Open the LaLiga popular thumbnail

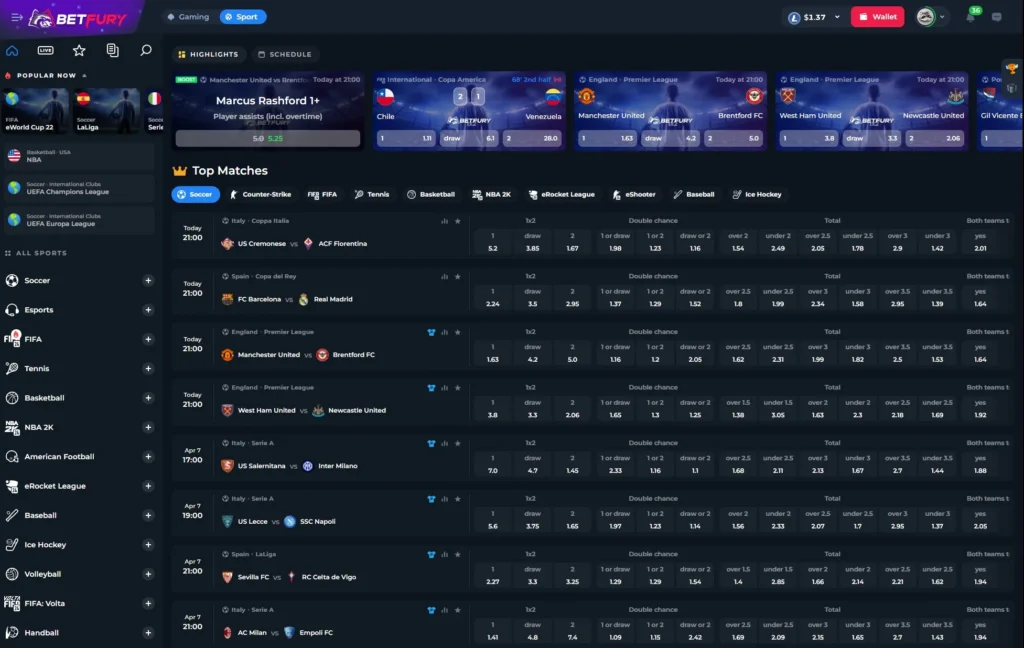click(x=106, y=110)
